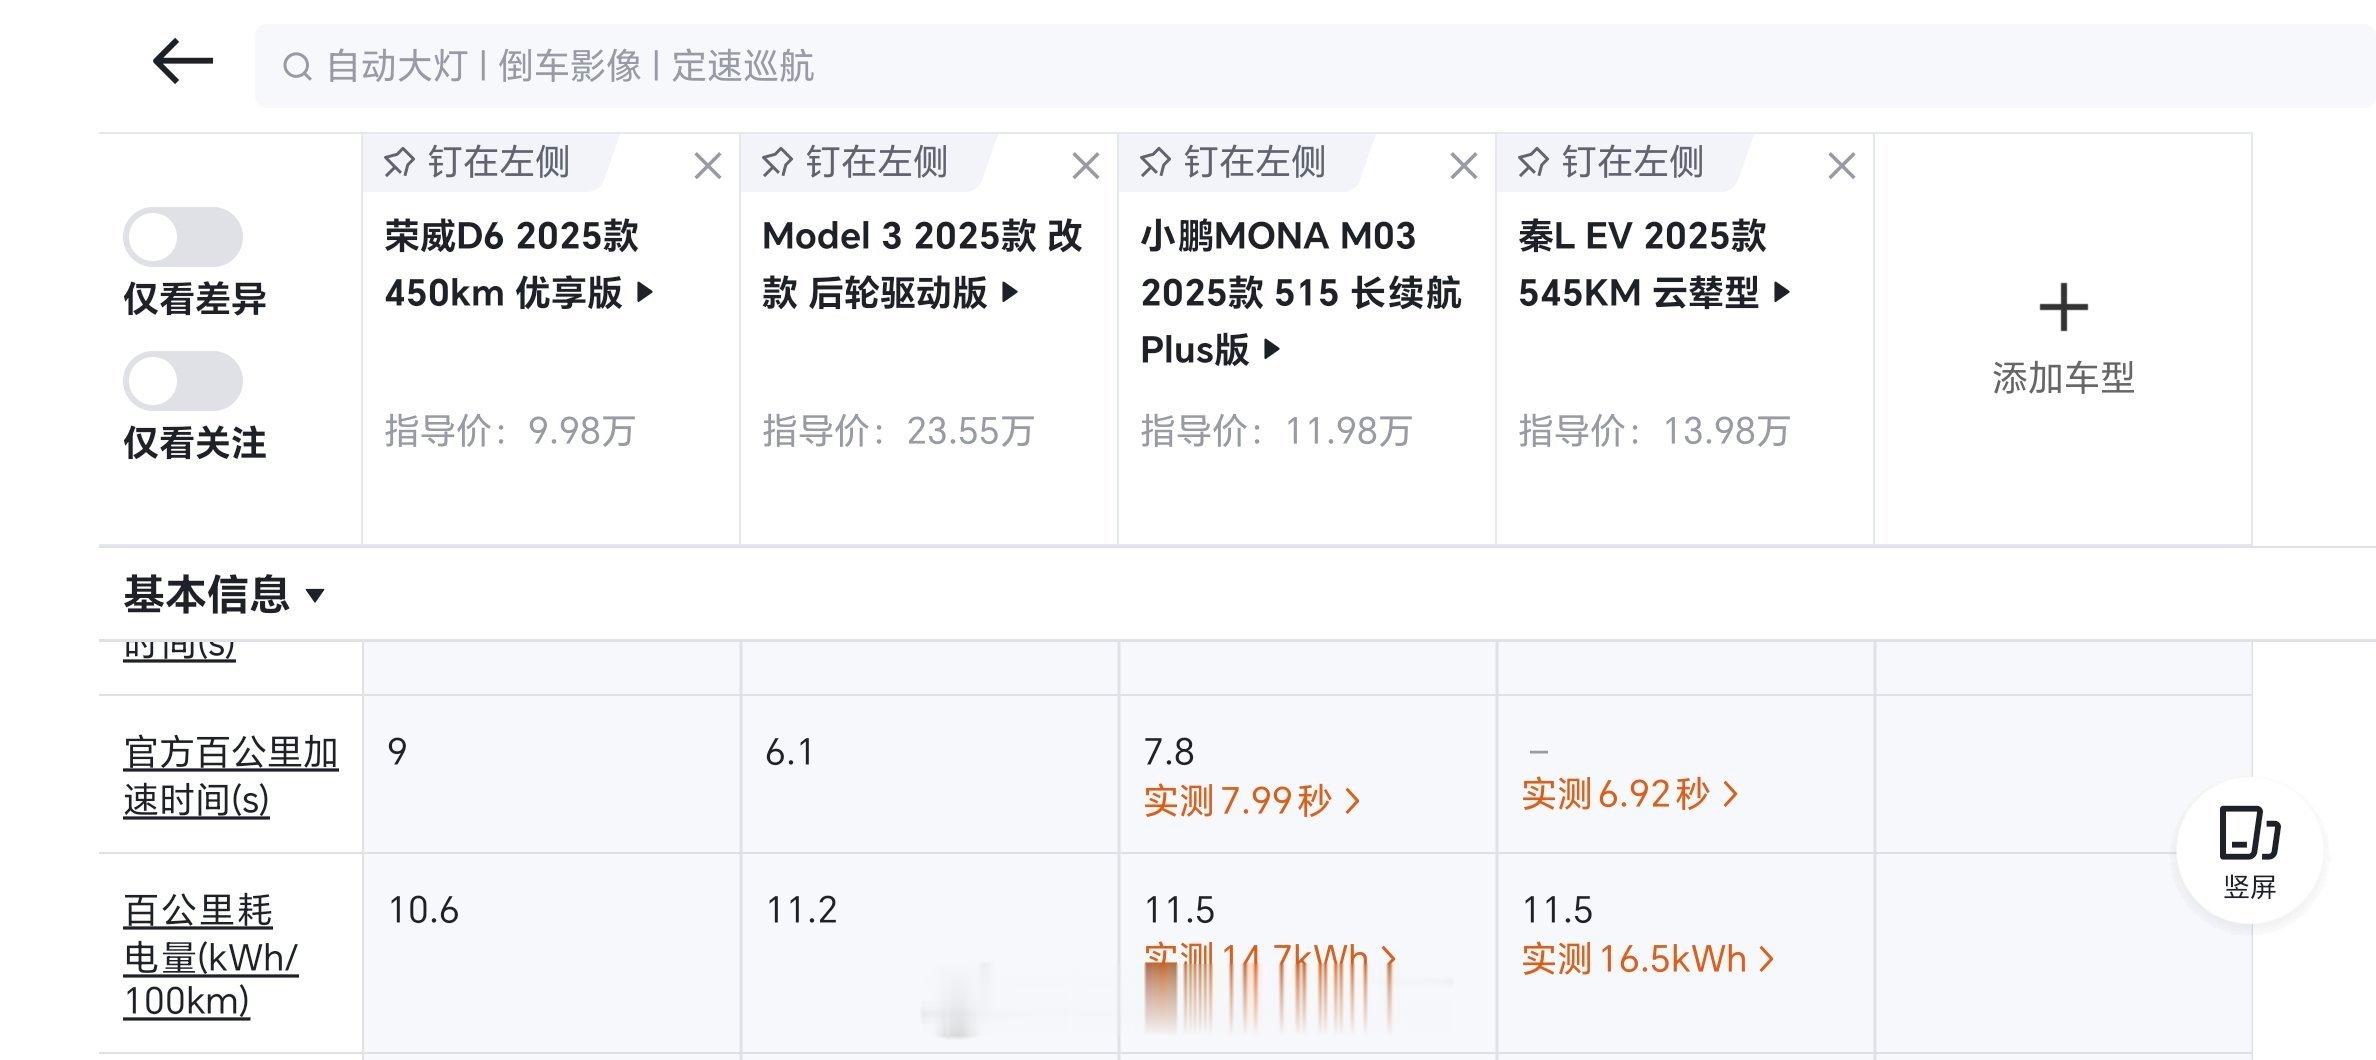Toggle the 仅看差异 switch

[183, 237]
